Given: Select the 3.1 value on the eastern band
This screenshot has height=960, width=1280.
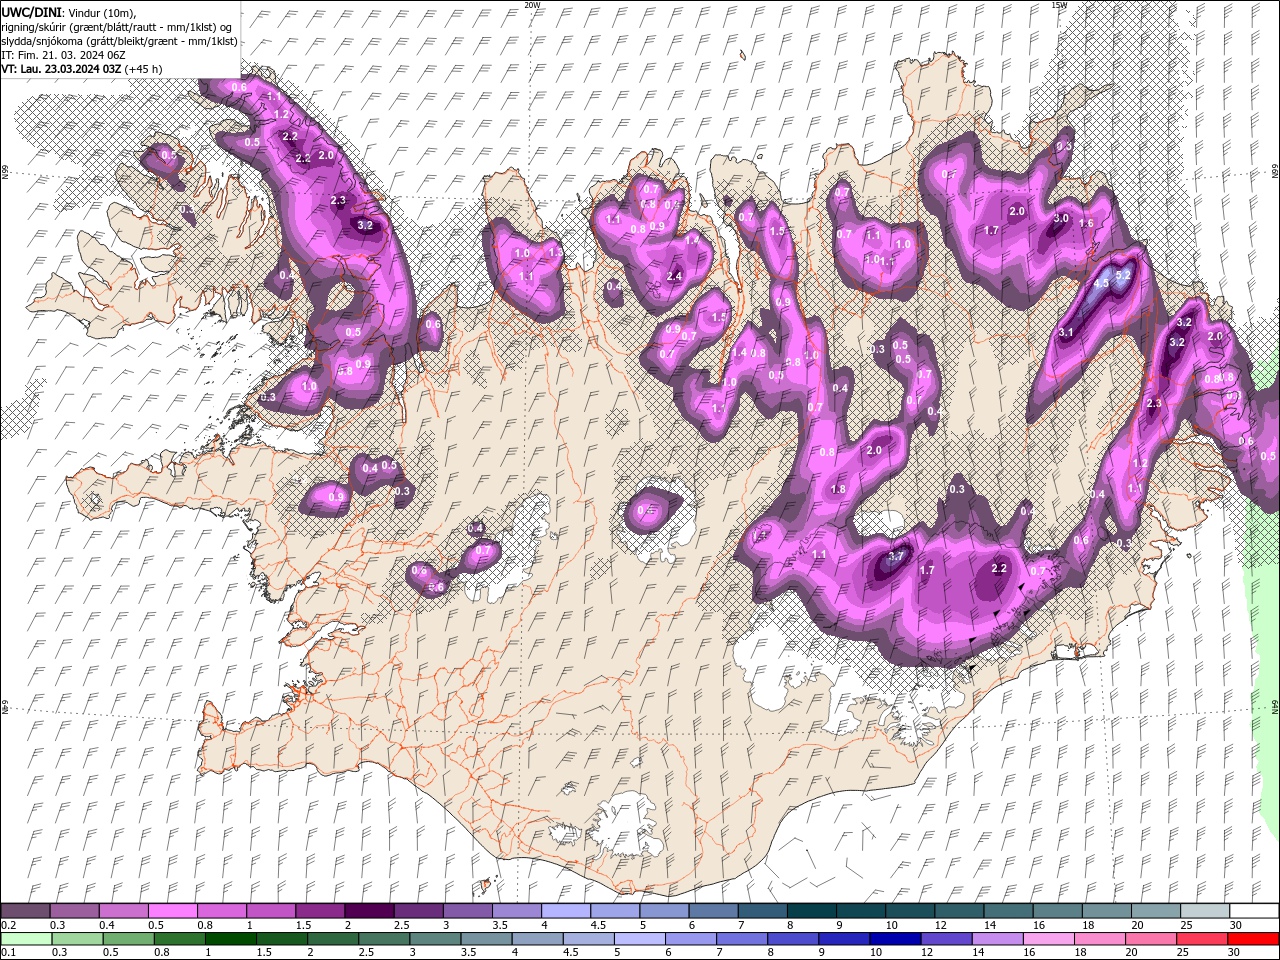Looking at the screenshot, I should [1065, 333].
